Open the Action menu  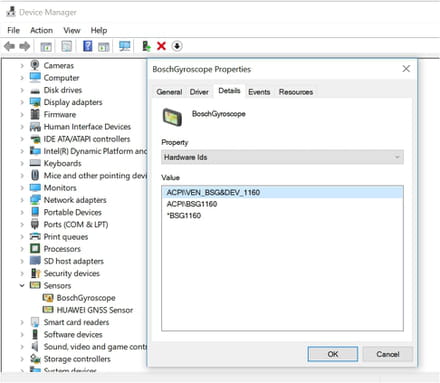pos(41,30)
